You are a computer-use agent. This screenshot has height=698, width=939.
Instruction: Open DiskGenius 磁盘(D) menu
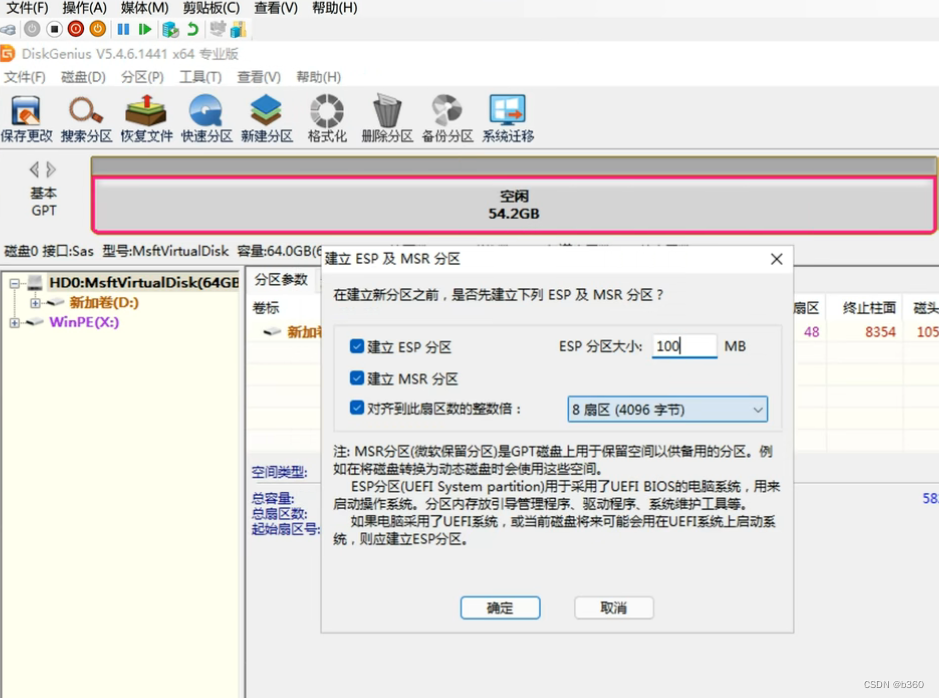click(83, 77)
